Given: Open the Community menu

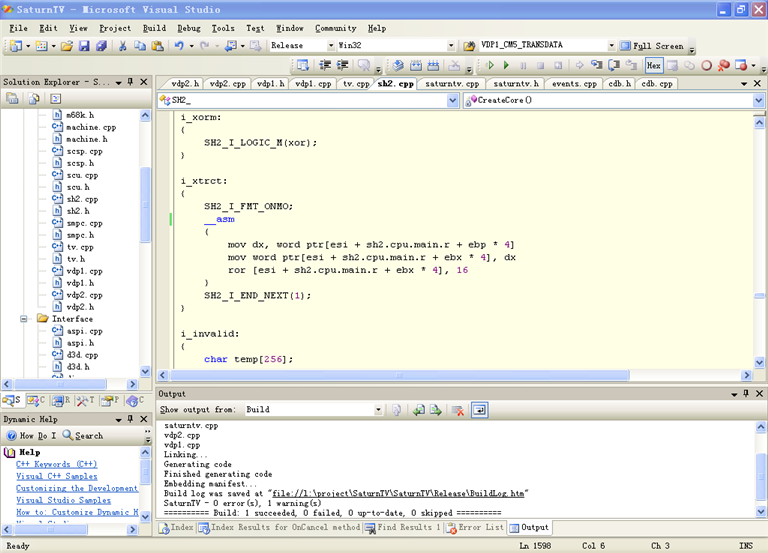Looking at the screenshot, I should [x=336, y=28].
